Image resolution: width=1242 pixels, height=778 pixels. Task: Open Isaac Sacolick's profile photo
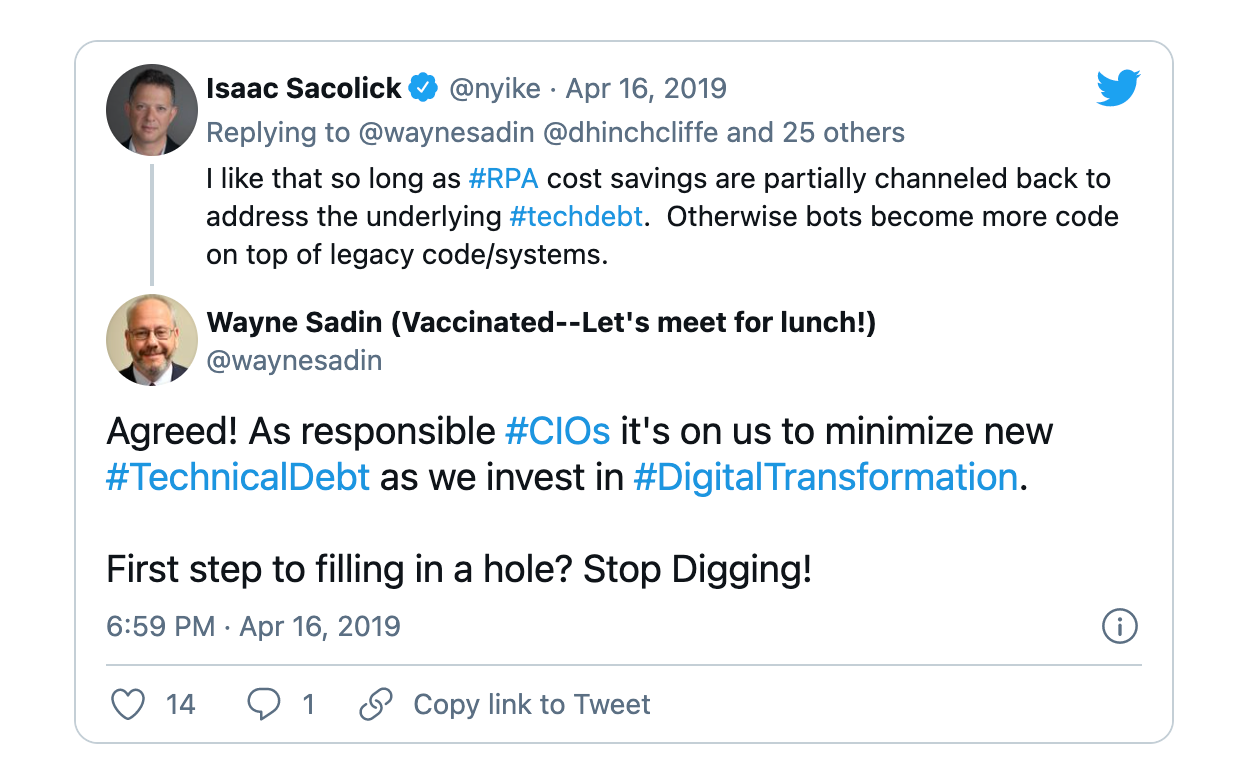coord(152,110)
